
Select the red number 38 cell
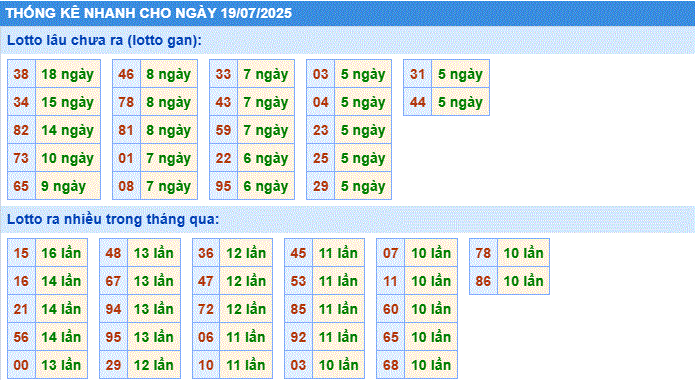21,74
